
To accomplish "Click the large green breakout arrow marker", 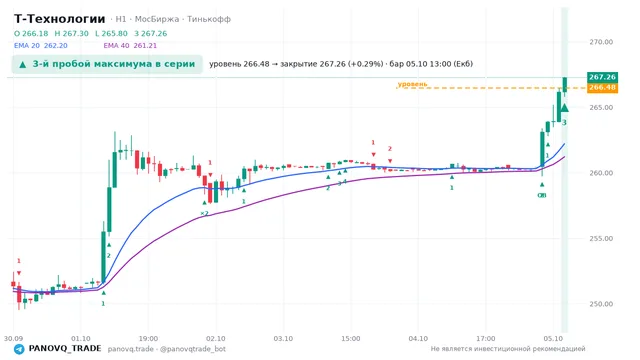I will [x=564, y=108].
